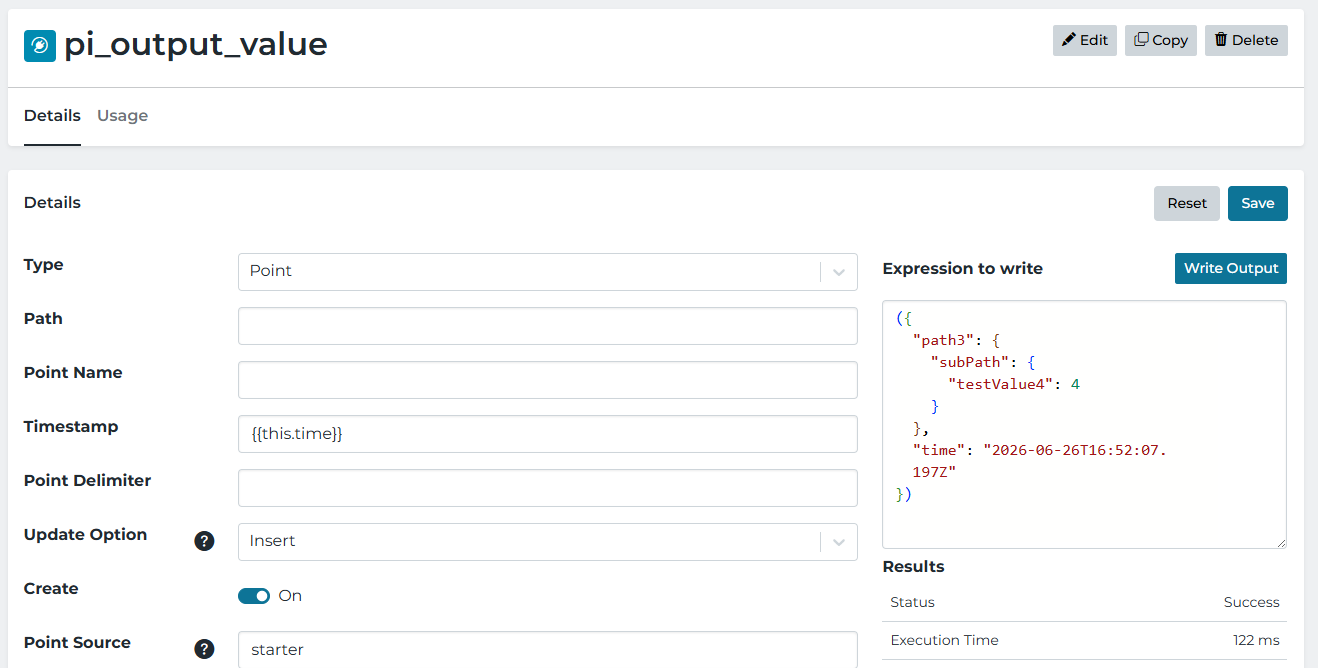Click the "path3" key in the expression
This screenshot has width=1318, height=668.
pyautogui.click(x=941, y=340)
